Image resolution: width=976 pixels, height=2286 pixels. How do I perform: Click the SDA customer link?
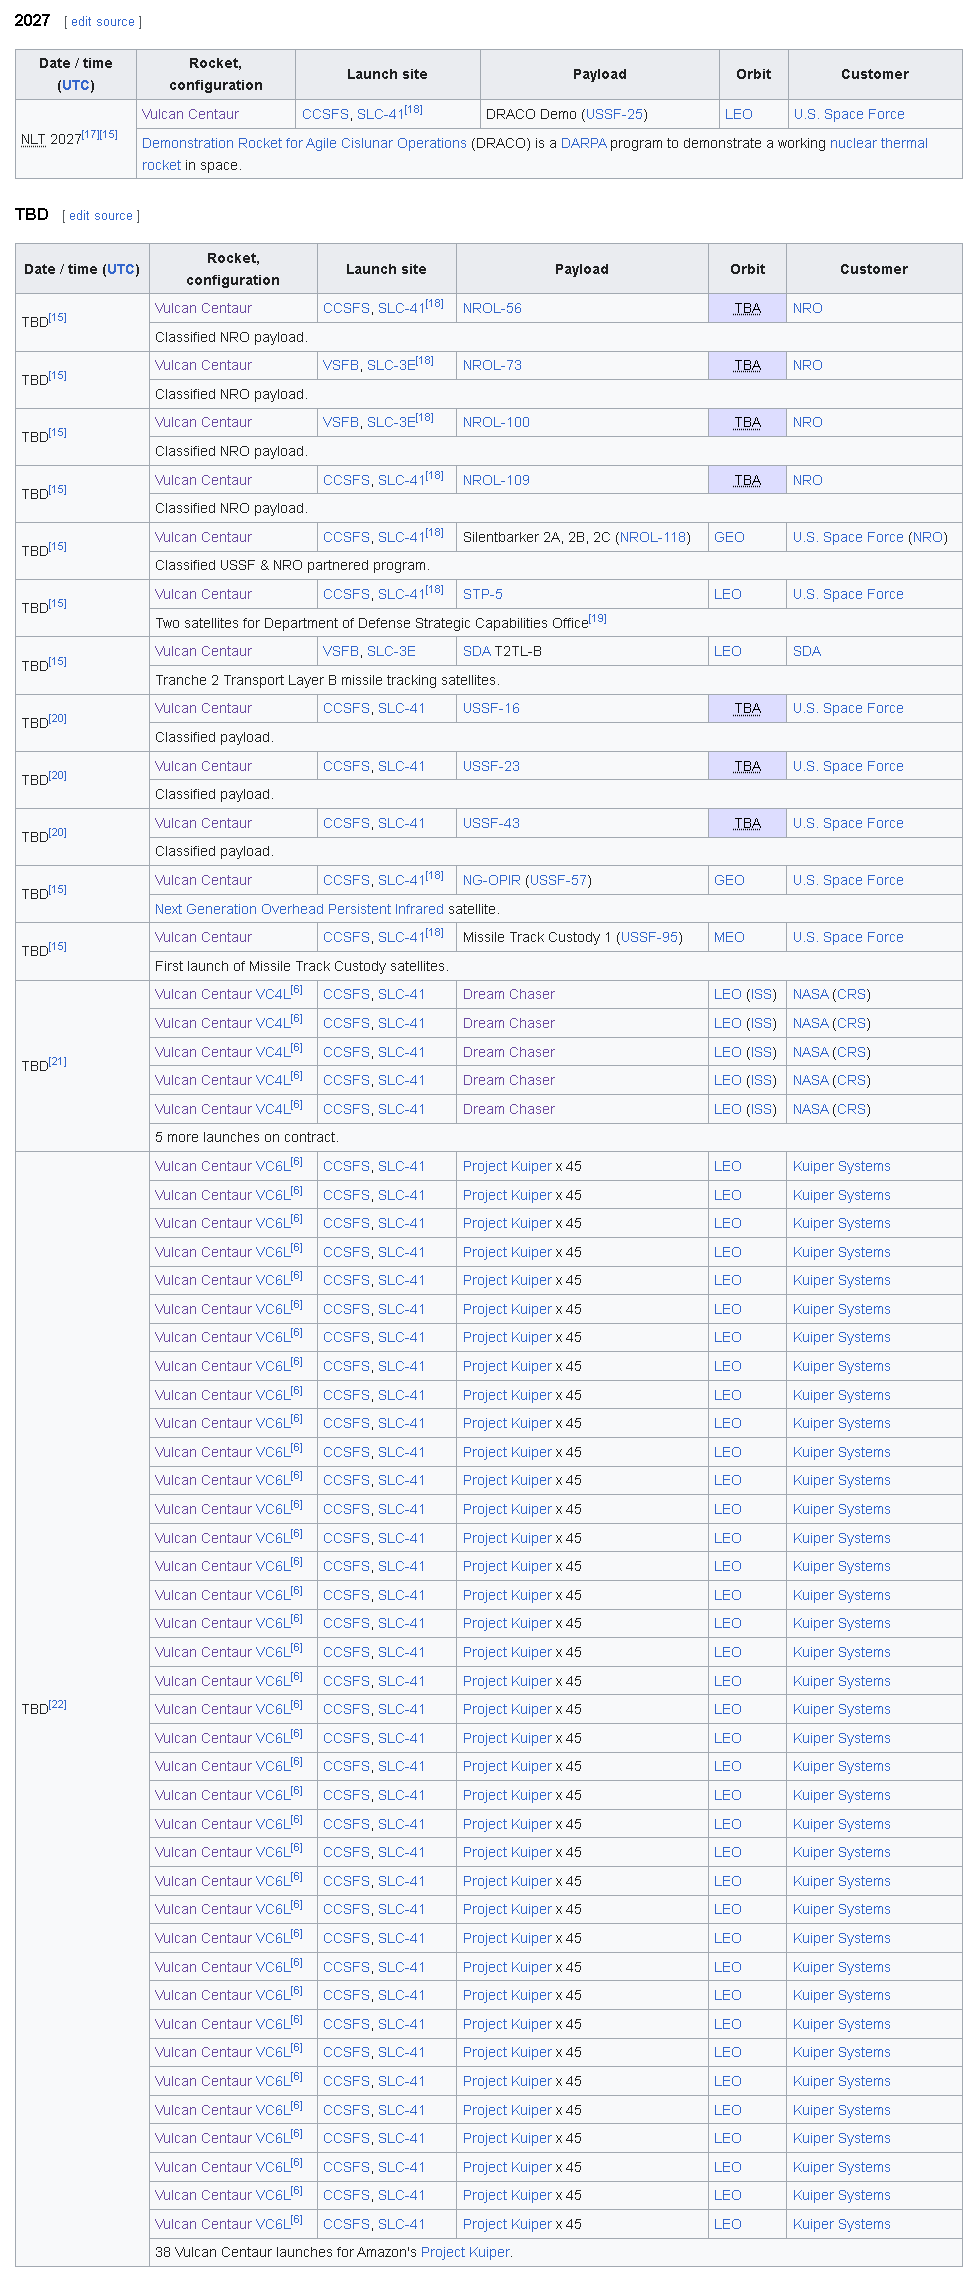[807, 651]
